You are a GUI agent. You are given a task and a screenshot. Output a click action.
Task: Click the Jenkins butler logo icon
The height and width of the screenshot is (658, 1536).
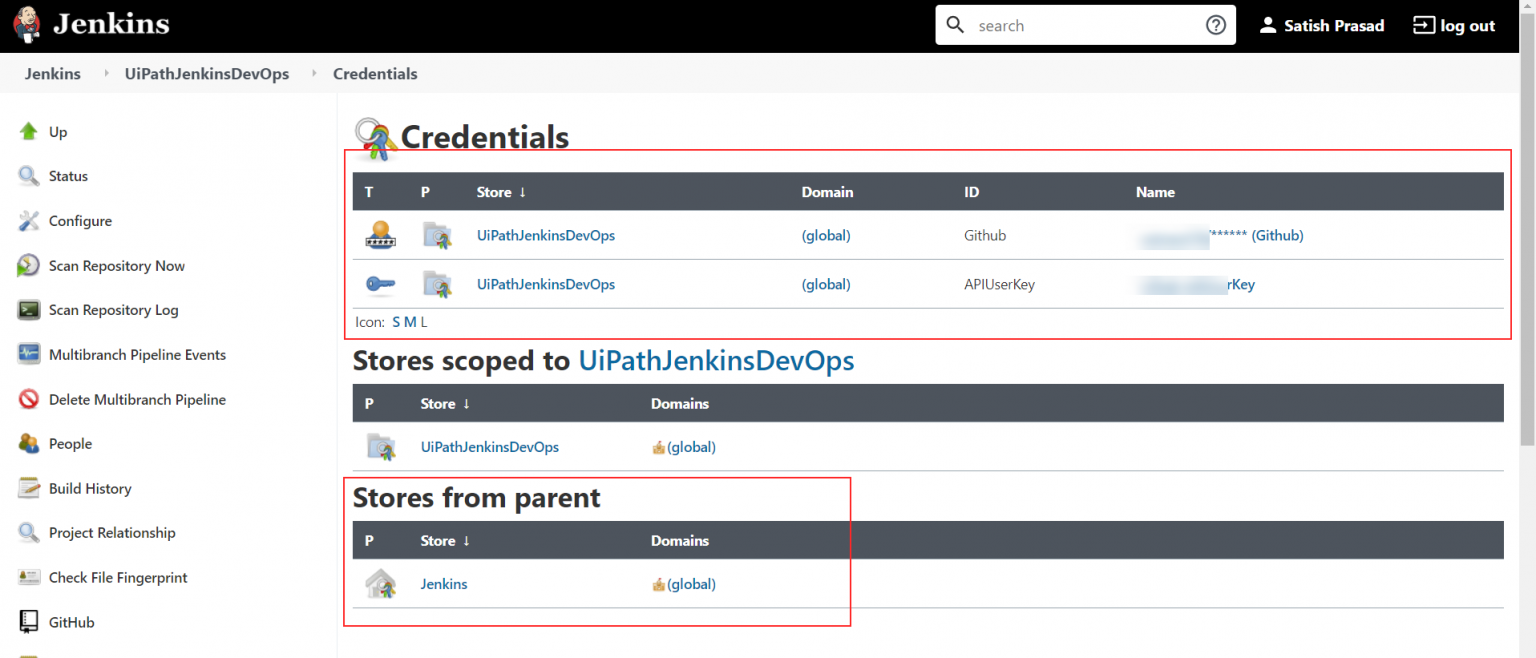click(27, 25)
